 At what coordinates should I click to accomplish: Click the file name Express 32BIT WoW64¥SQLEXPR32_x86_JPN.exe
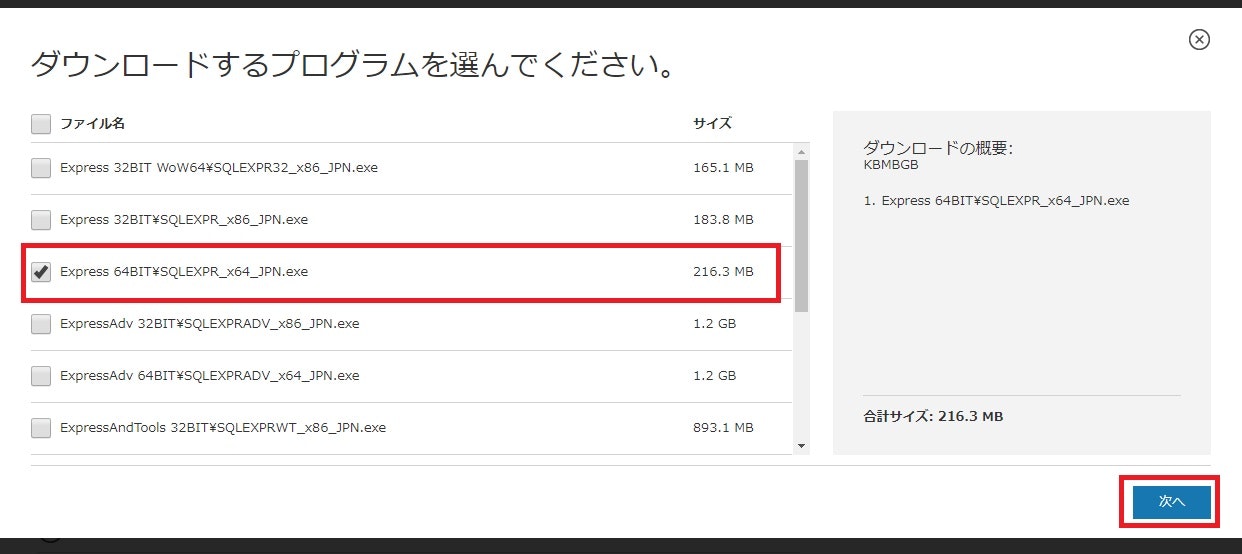[x=219, y=167]
